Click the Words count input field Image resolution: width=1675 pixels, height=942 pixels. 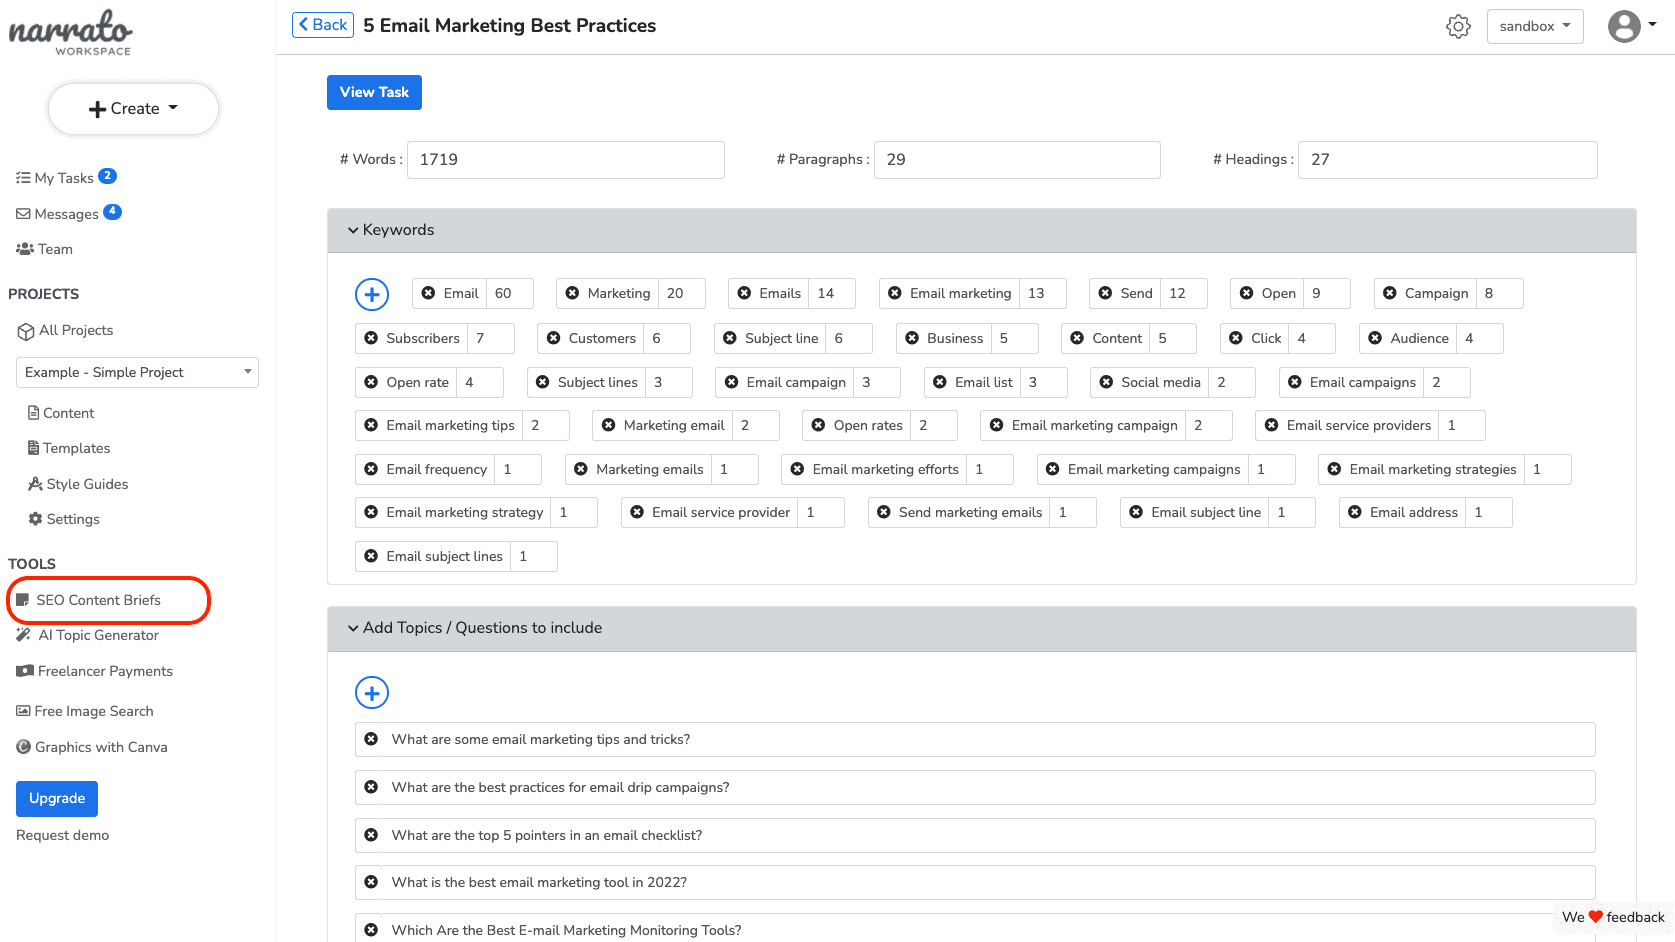565,160
